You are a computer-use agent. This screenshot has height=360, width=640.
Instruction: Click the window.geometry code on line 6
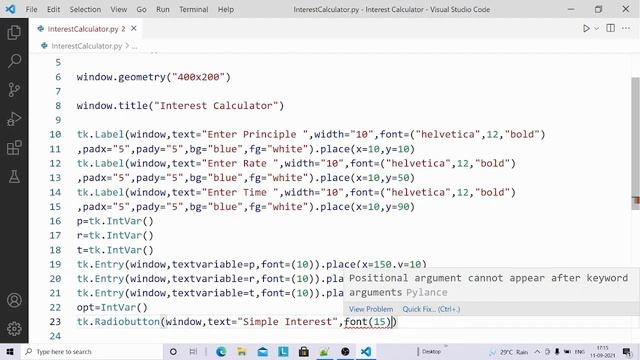click(x=153, y=77)
